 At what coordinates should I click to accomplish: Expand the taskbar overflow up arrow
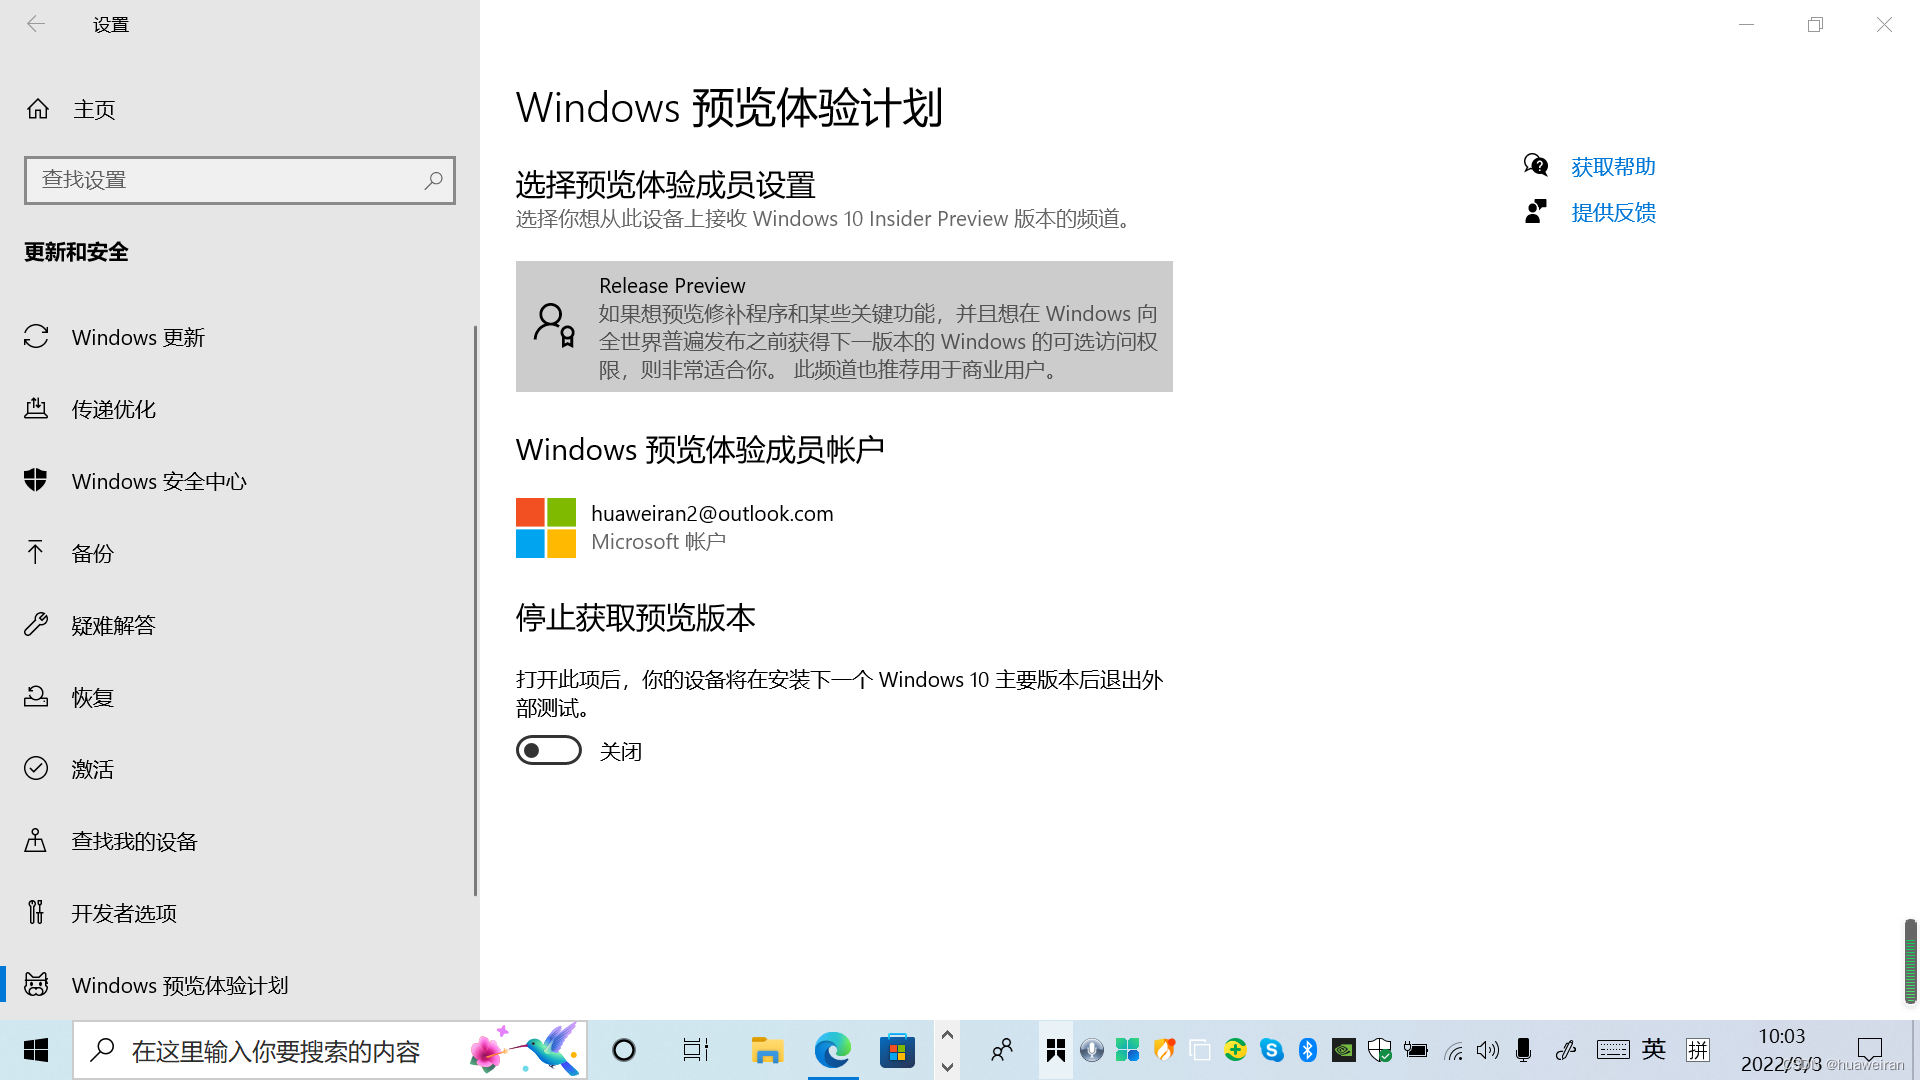pos(947,1035)
